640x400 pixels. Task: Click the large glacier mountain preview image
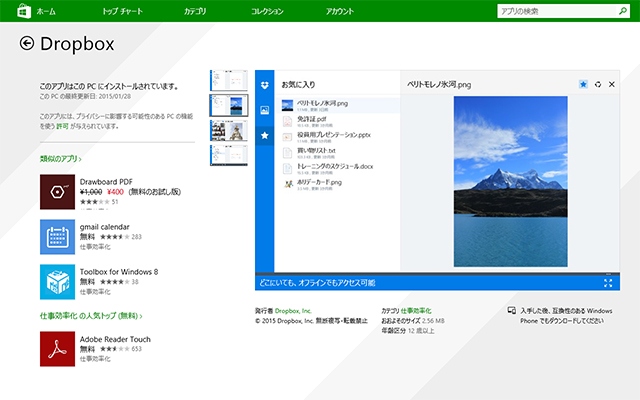click(511, 181)
